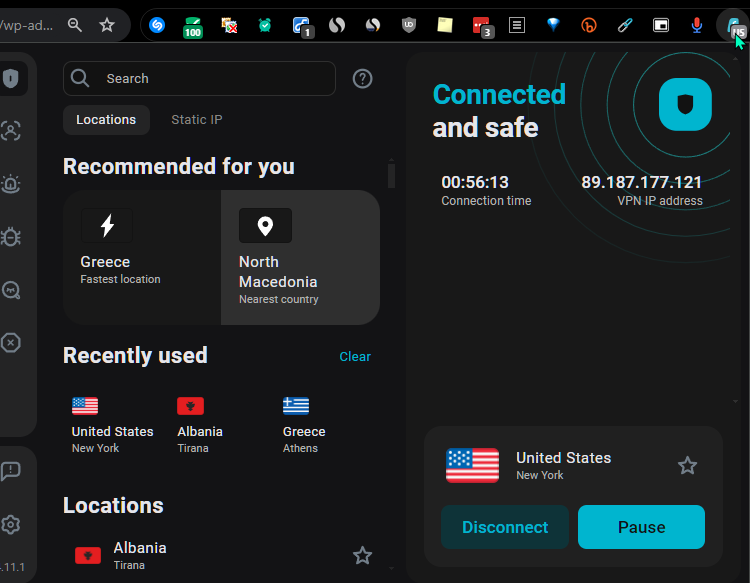
Task: Click the Disconnect button
Action: [x=505, y=527]
